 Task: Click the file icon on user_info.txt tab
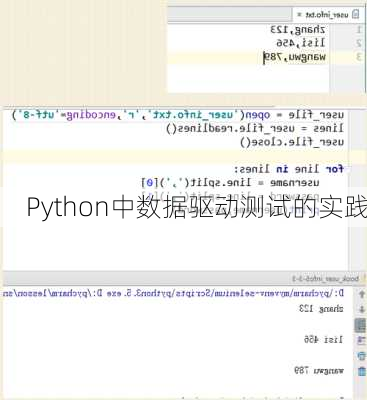pyautogui.click(x=356, y=15)
